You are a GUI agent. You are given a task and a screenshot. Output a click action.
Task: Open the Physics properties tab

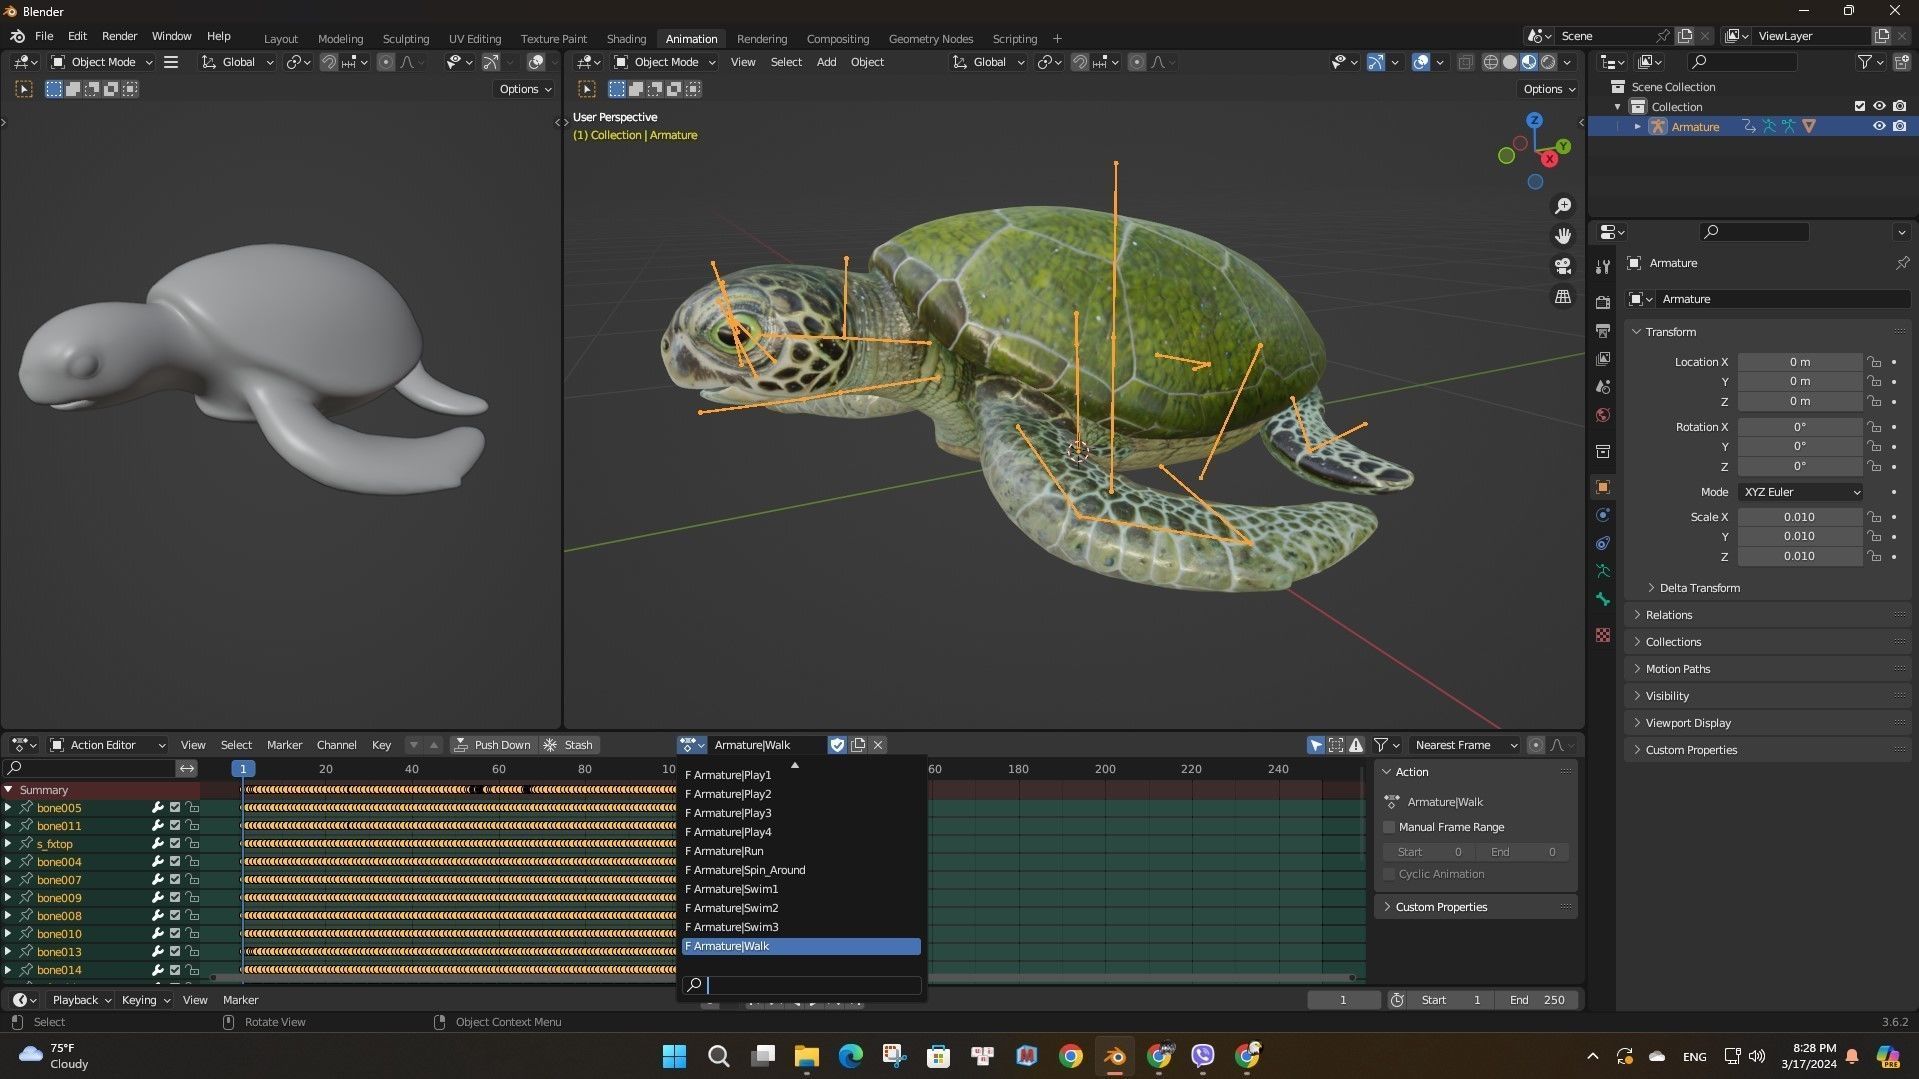click(x=1603, y=515)
